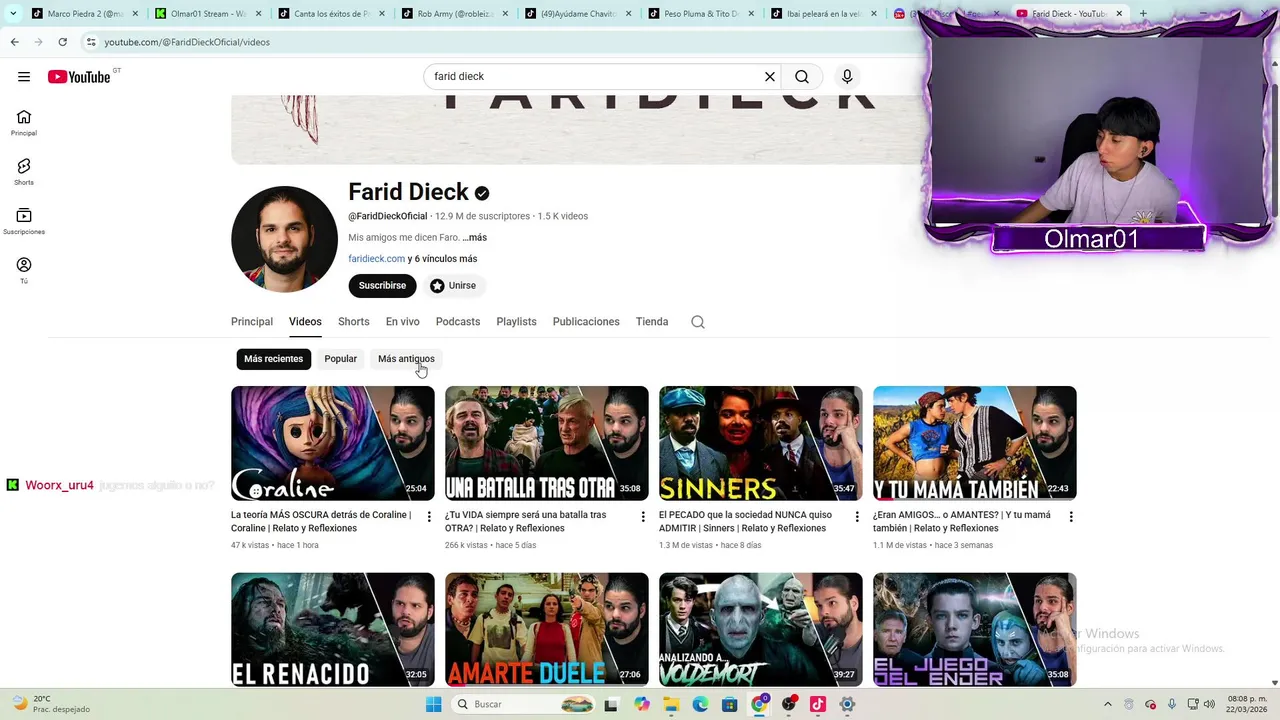
Task: Select the Popular filter chip
Action: pyautogui.click(x=340, y=359)
